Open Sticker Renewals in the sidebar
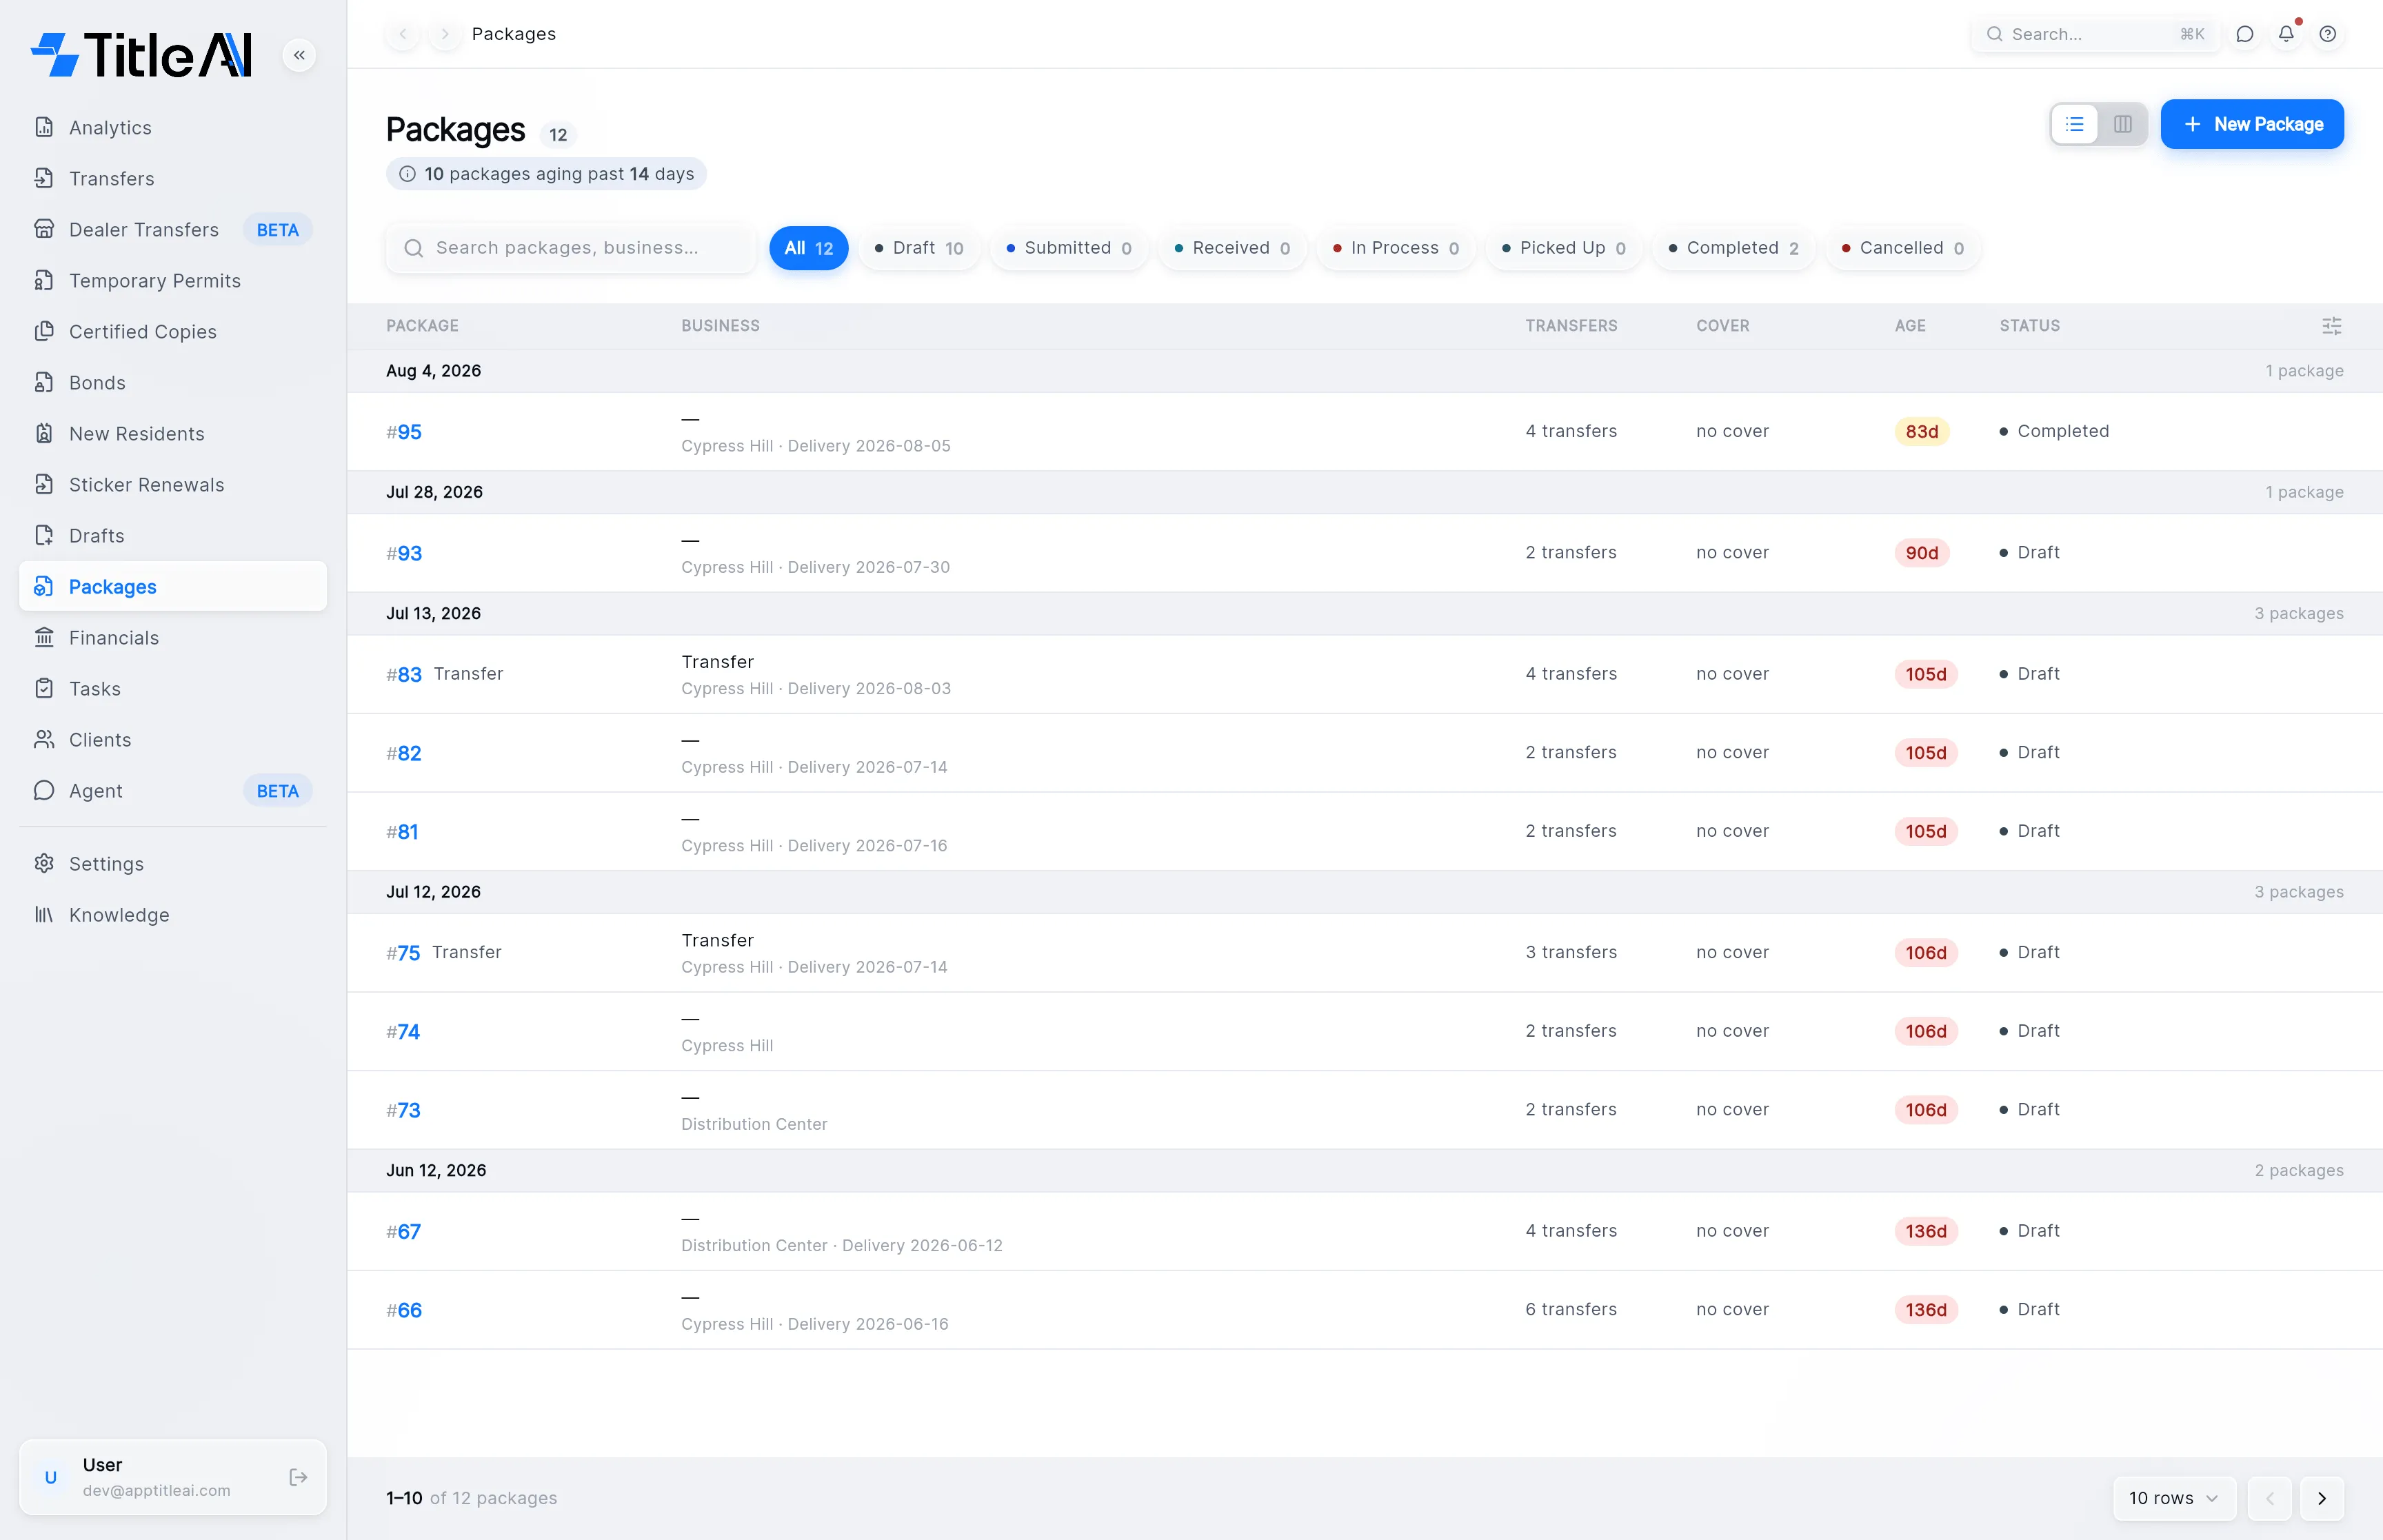2383x1540 pixels. (x=172, y=484)
